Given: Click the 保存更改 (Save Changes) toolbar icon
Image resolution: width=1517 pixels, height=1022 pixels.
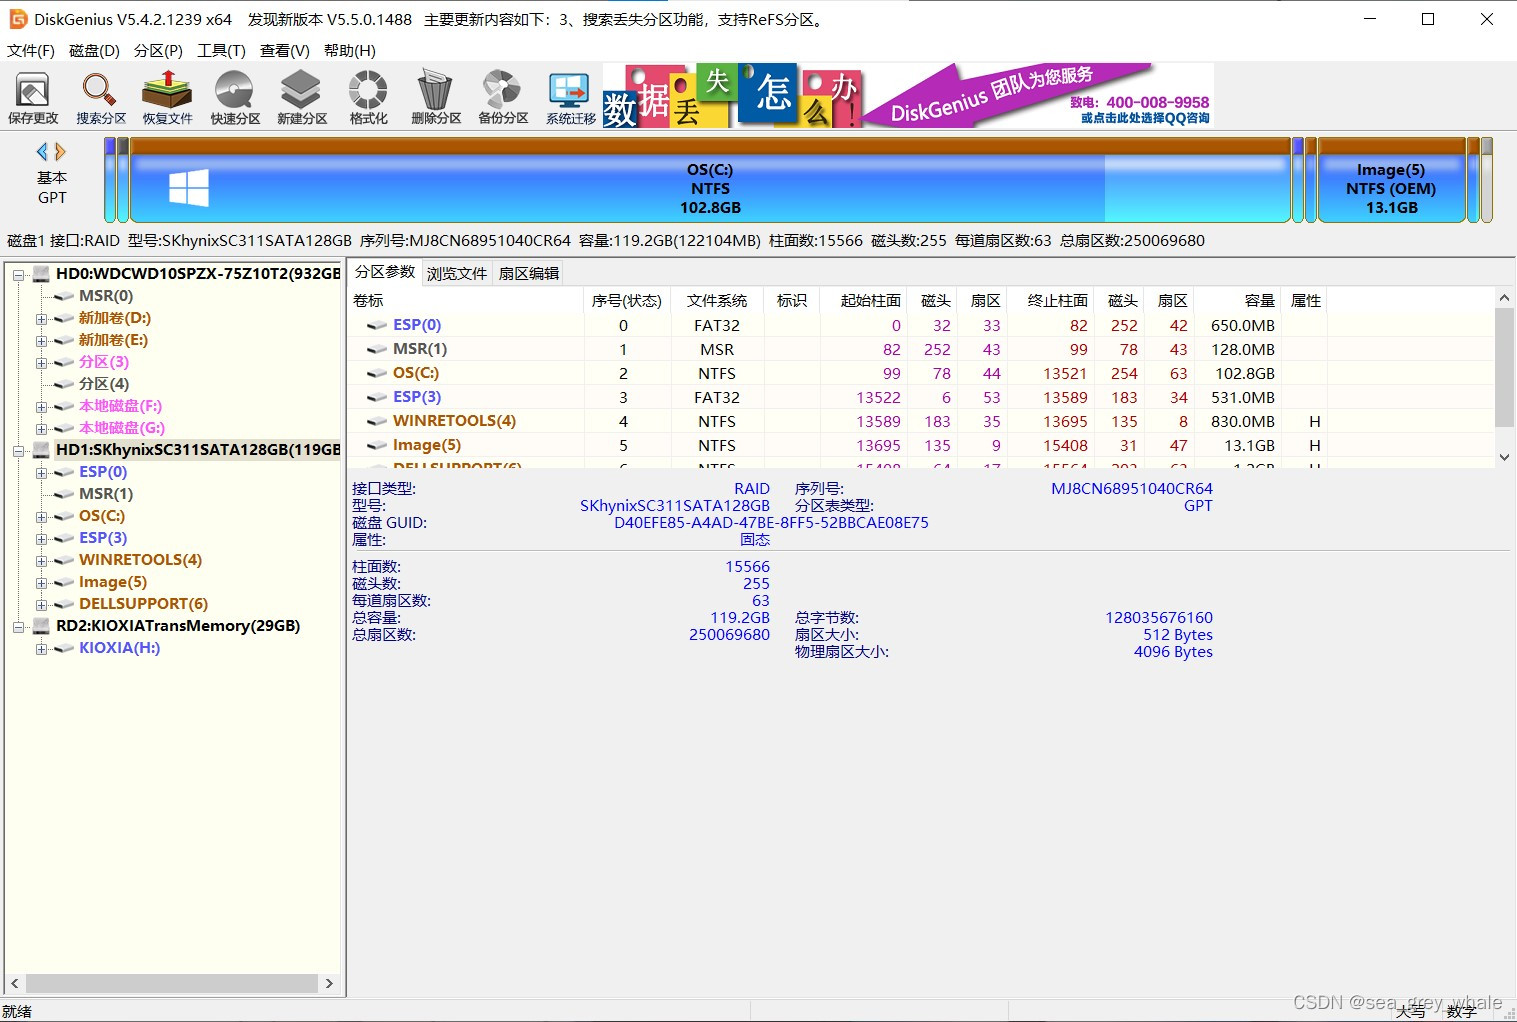Looking at the screenshot, I should (33, 98).
